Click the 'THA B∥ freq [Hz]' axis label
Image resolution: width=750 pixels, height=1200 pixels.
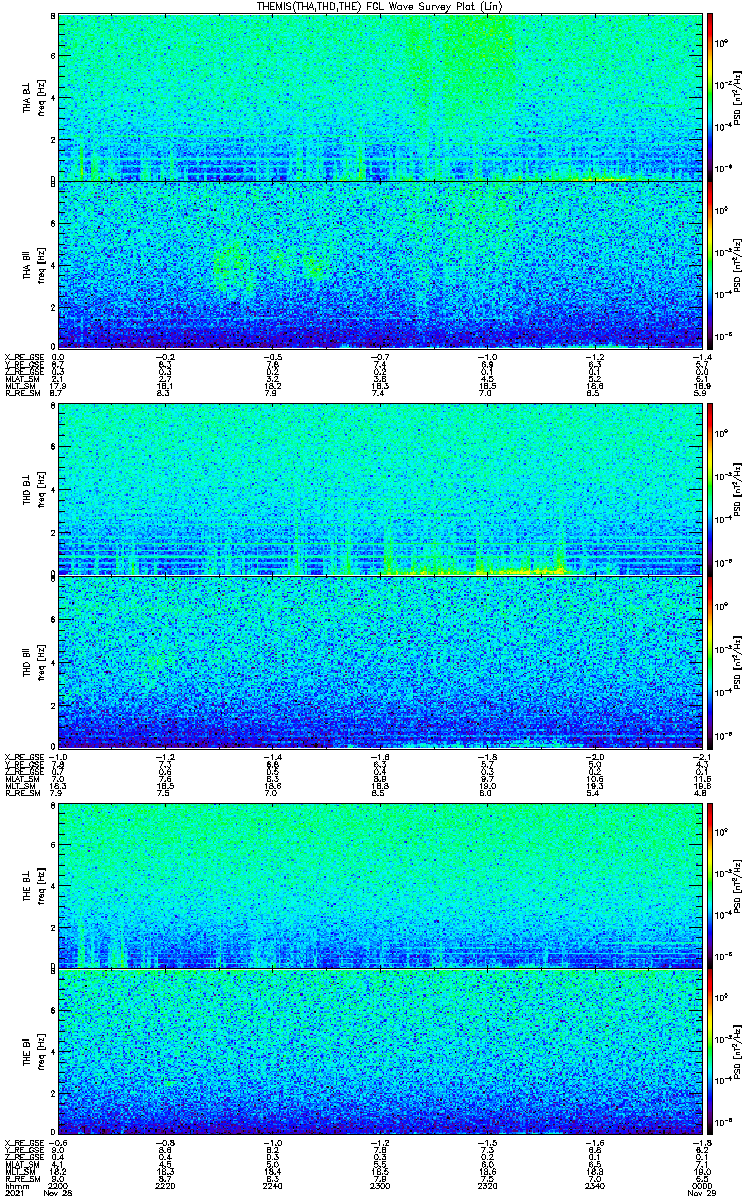click(34, 264)
